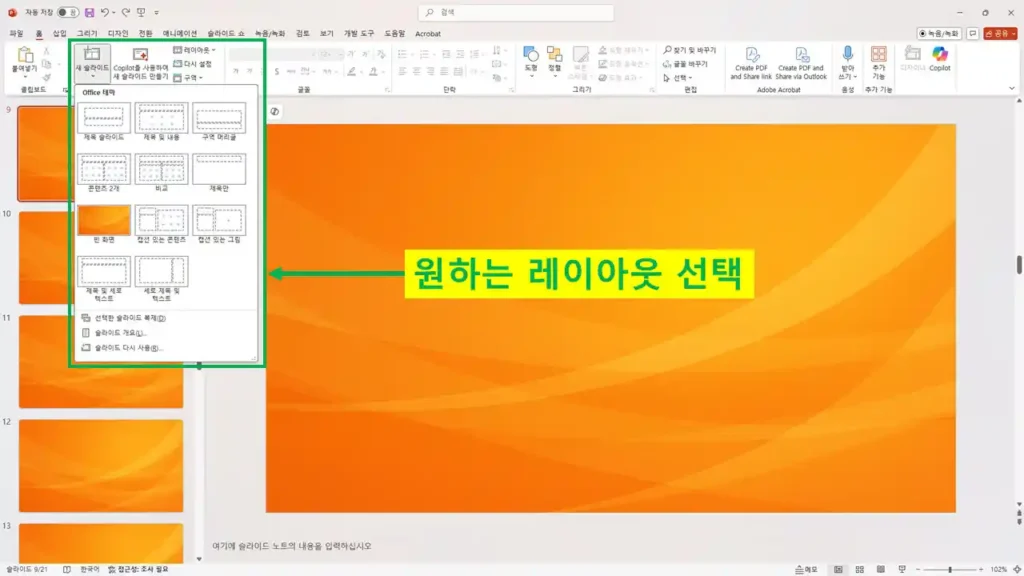Switch to Normal view icon
This screenshot has width=1024, height=576.
838,569
